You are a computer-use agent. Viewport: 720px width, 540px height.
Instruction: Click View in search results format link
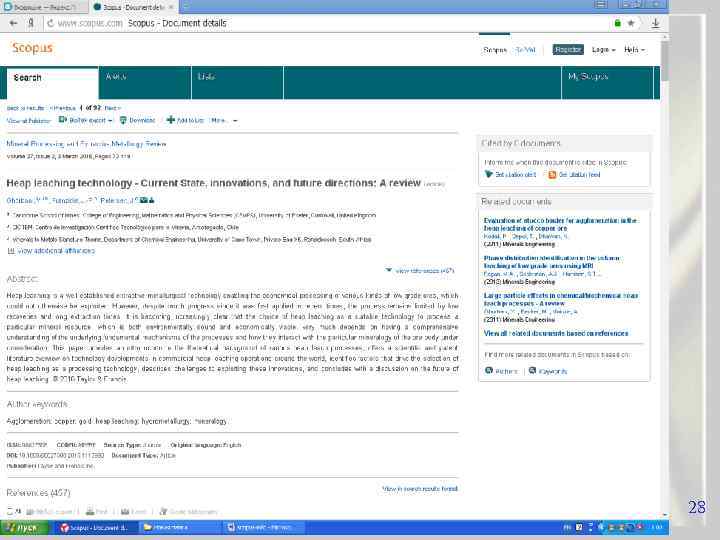(420, 489)
